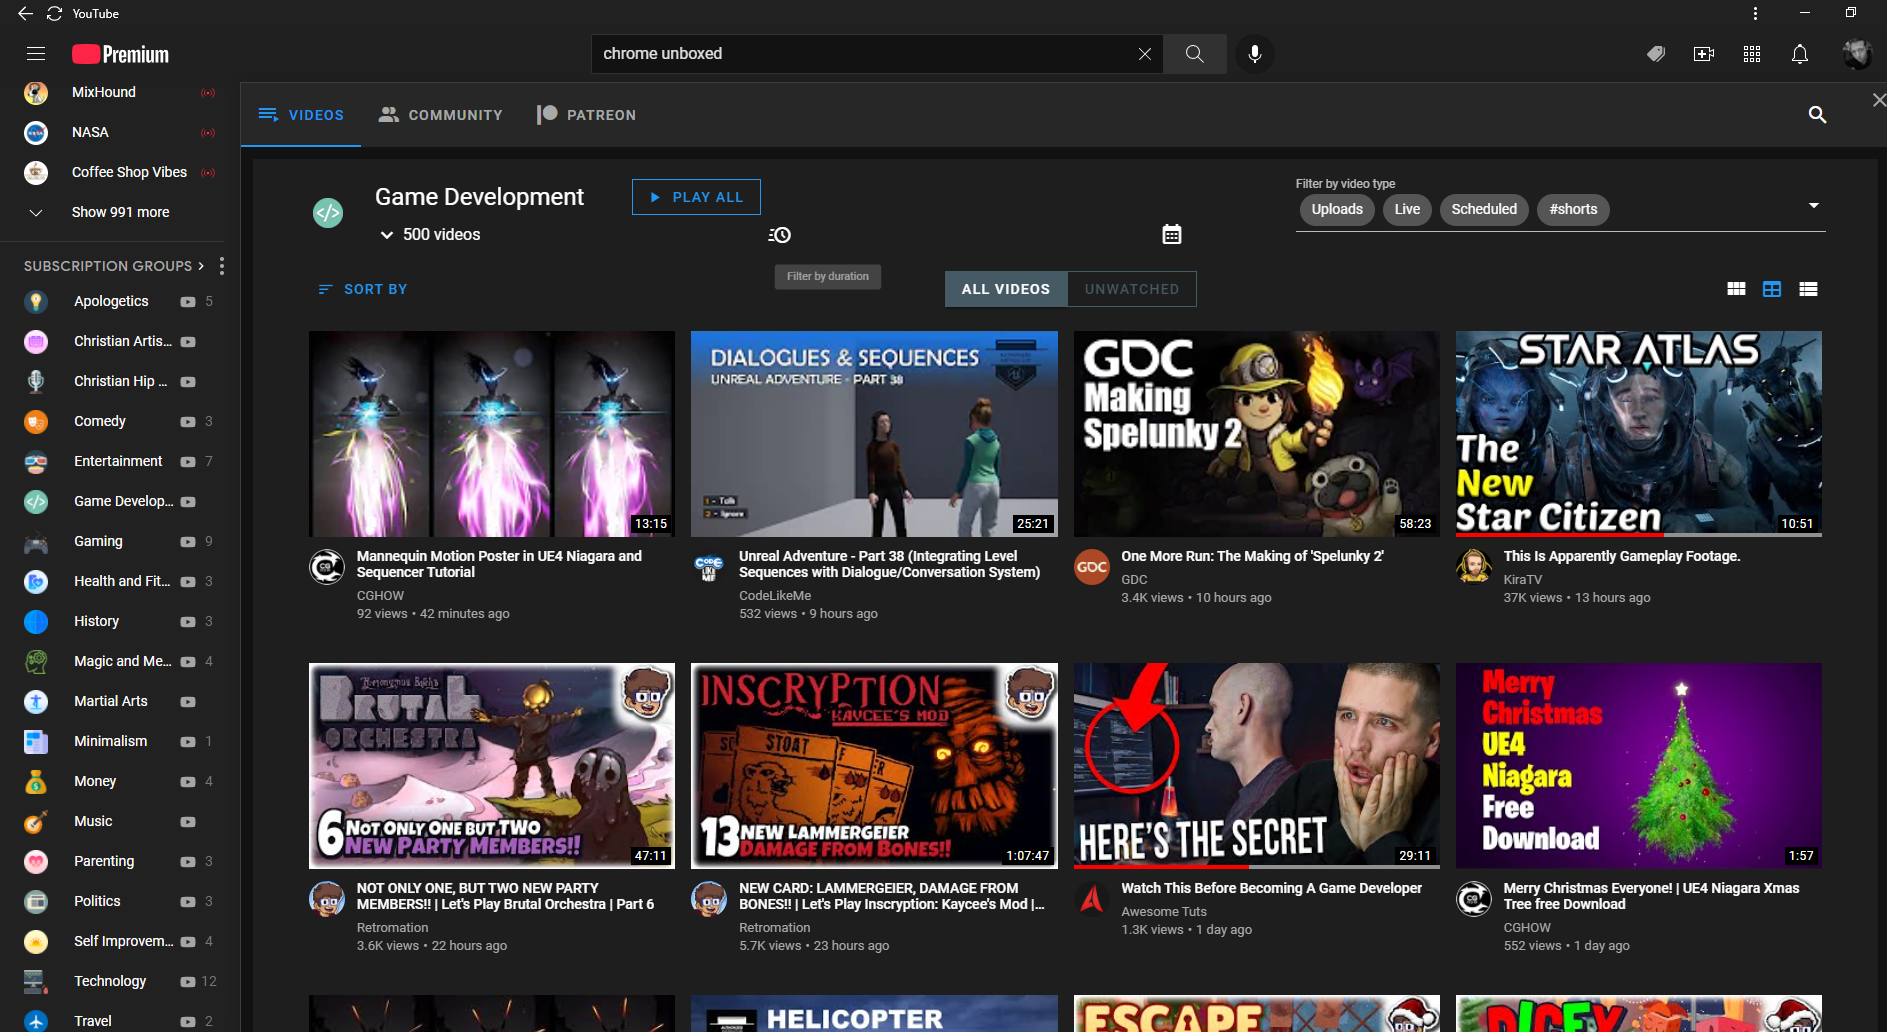Enable the #shorts video type filter

coord(1572,210)
